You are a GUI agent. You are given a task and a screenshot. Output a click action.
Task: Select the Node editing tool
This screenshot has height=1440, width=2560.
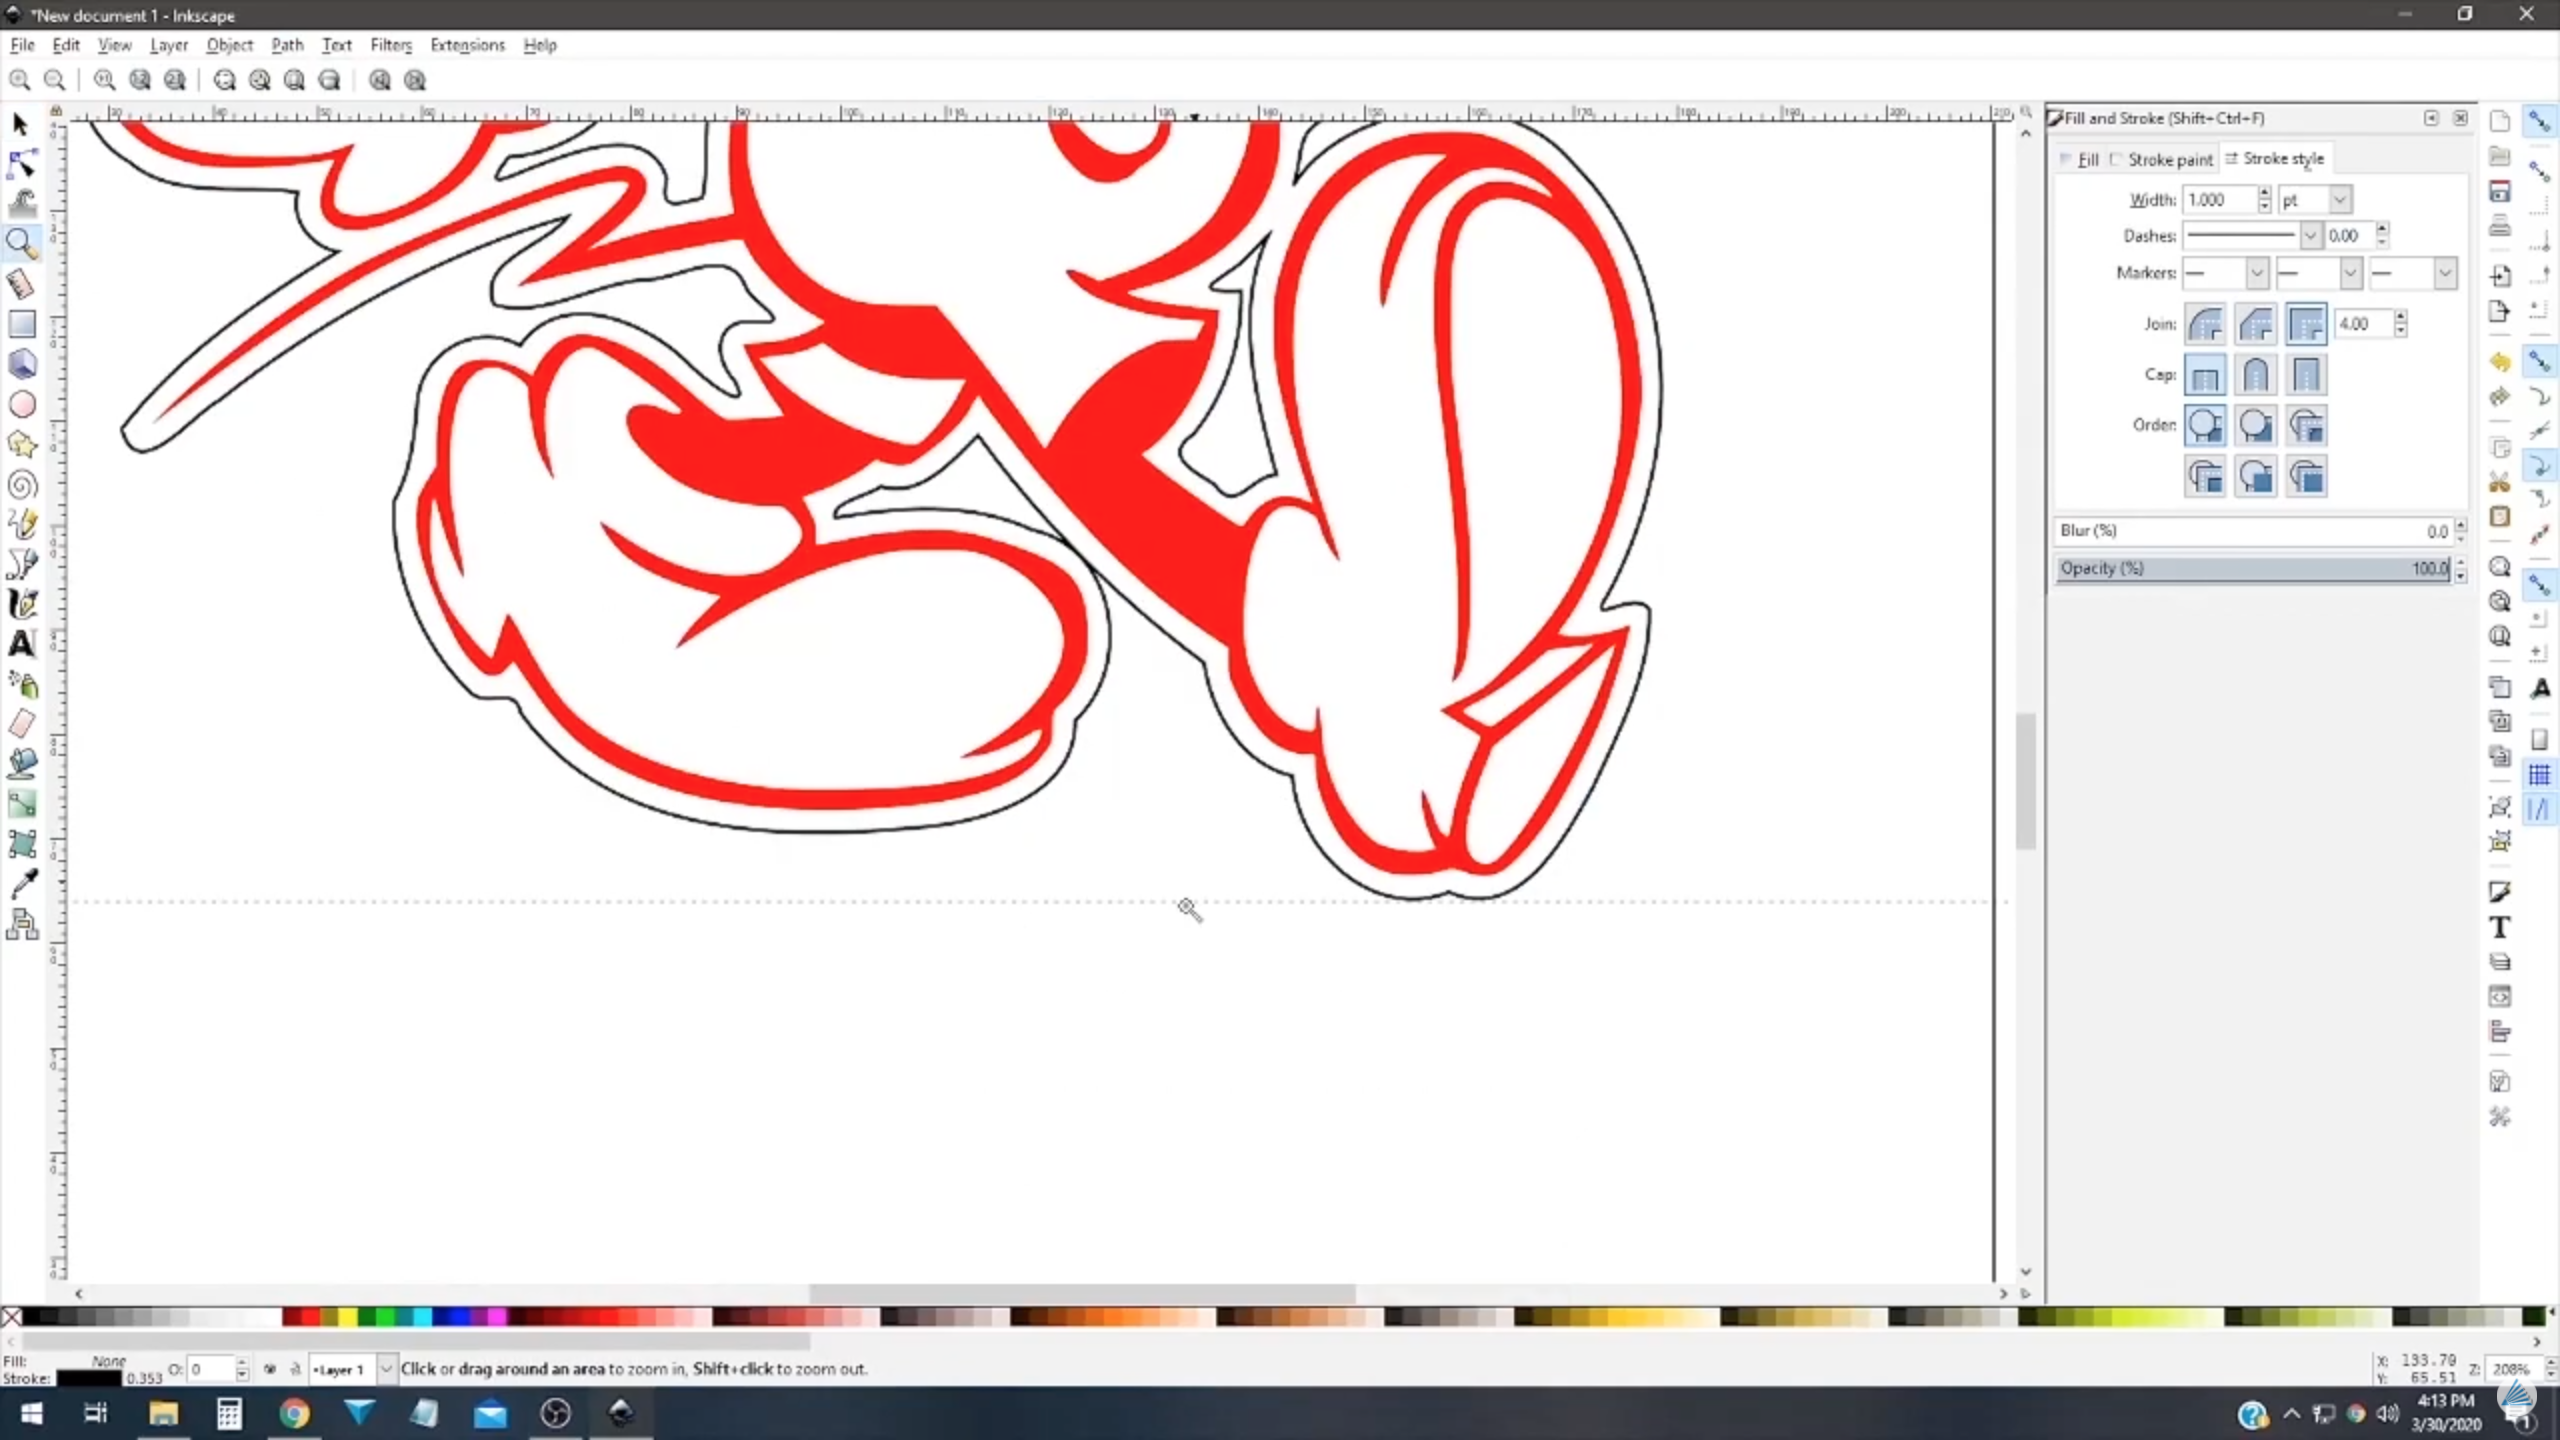(22, 163)
